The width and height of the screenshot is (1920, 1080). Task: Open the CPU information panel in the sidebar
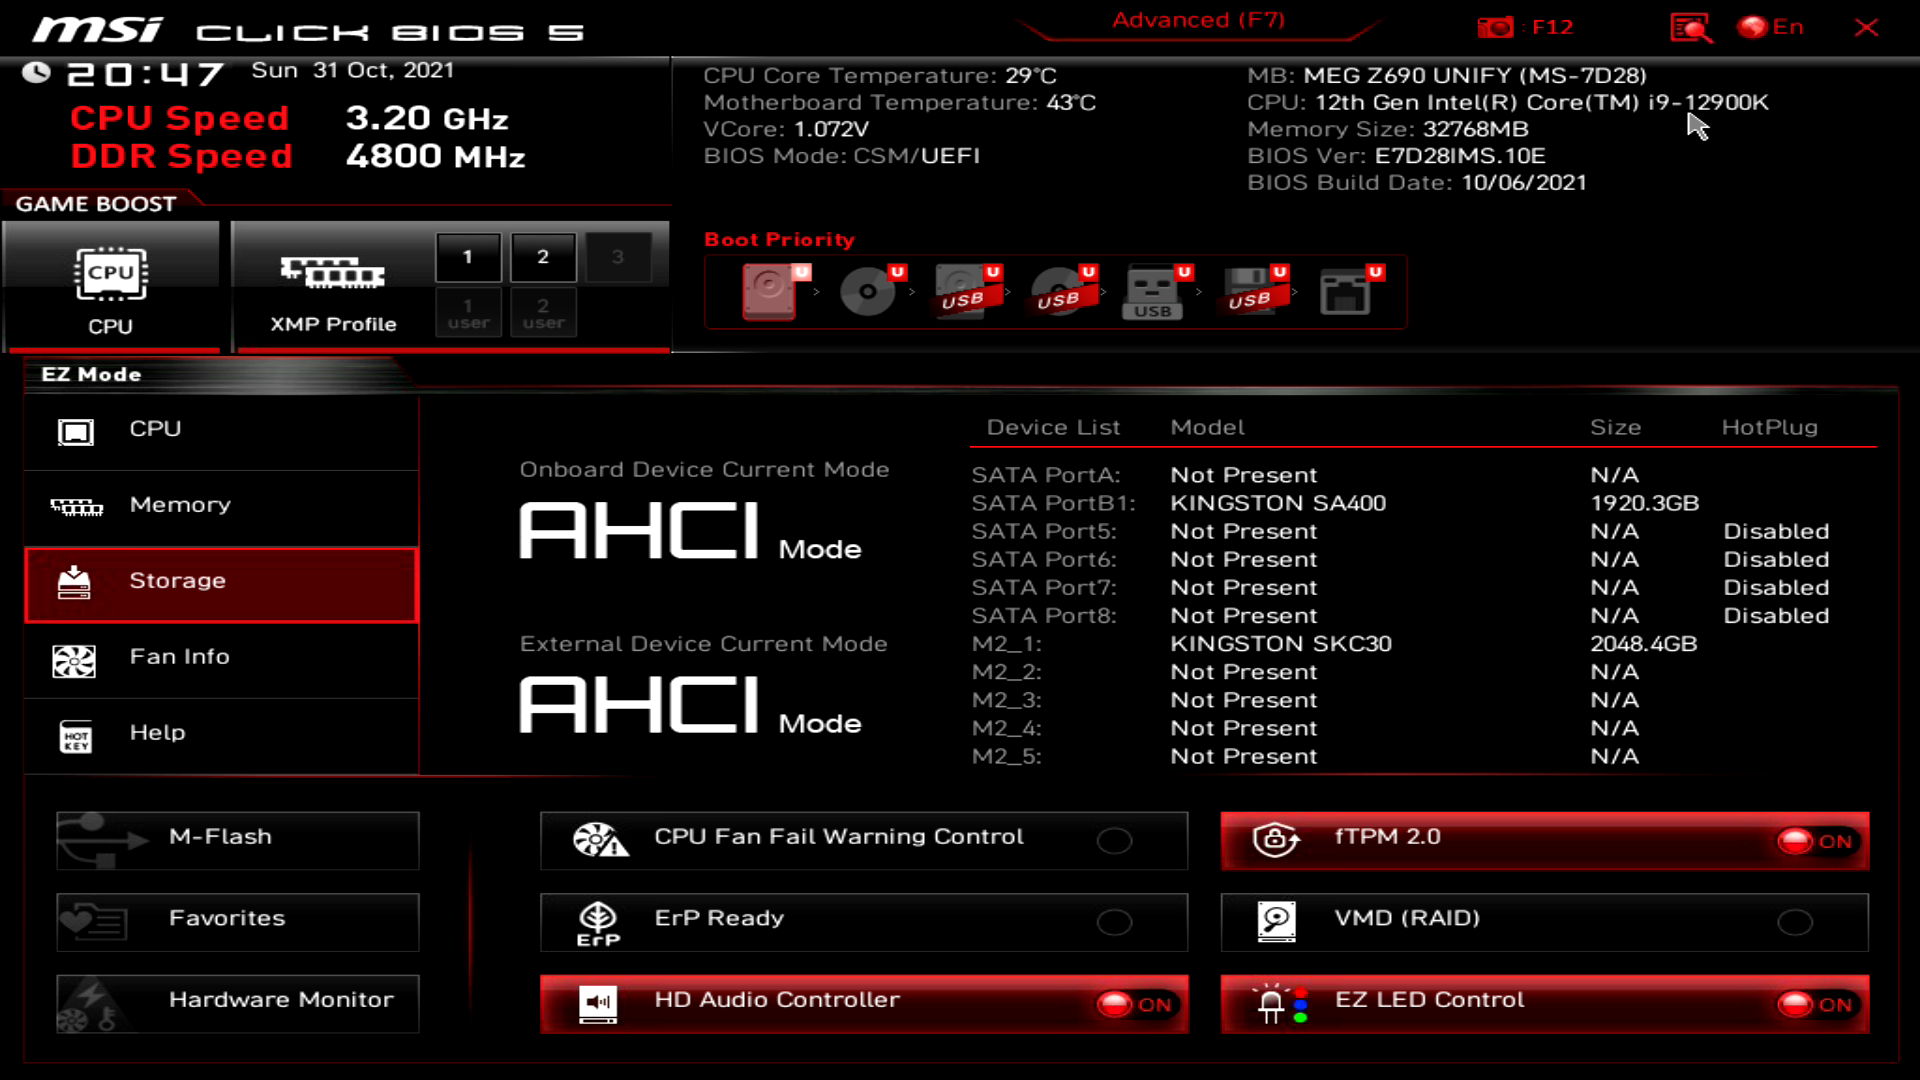tap(155, 428)
